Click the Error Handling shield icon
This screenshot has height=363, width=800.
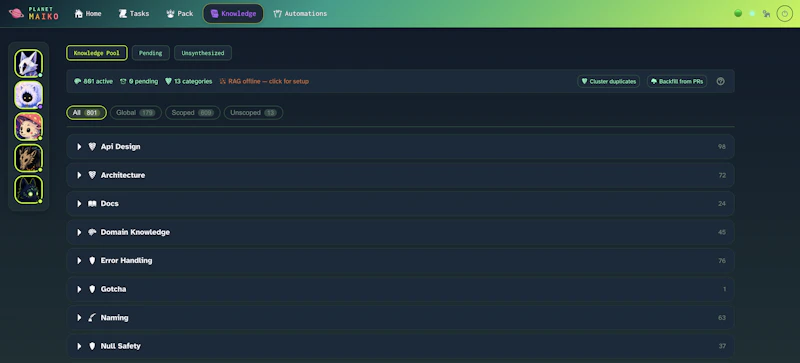(92, 261)
